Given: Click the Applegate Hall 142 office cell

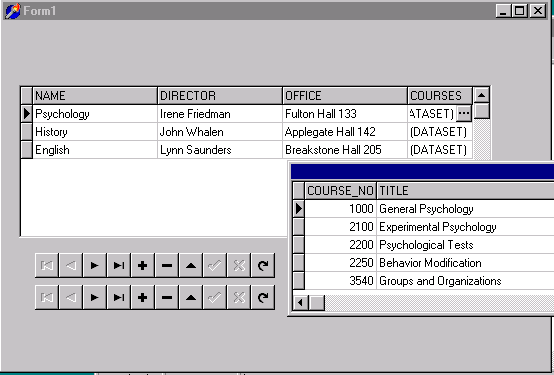Looking at the screenshot, I should (345, 132).
